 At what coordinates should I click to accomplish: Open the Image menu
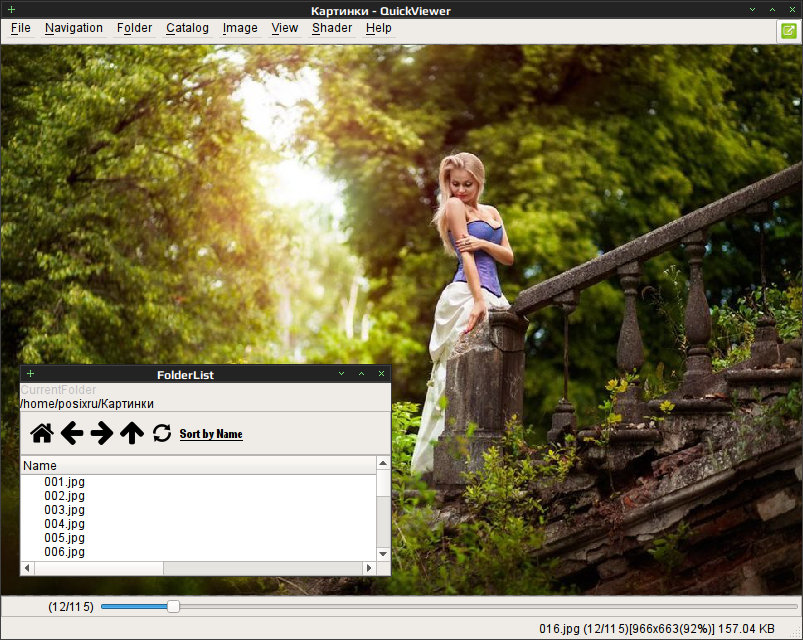[x=240, y=28]
